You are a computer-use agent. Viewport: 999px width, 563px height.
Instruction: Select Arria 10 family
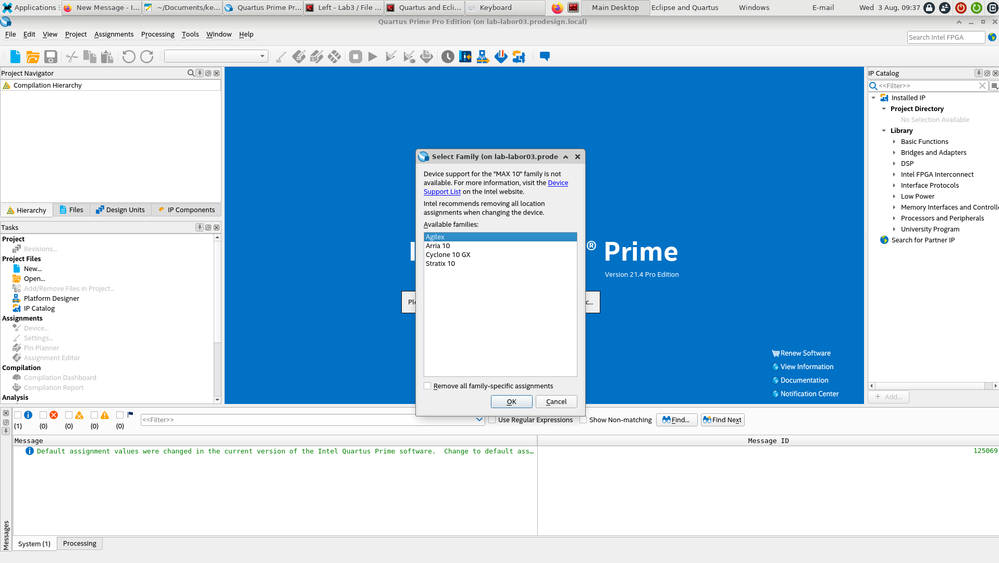click(500, 246)
